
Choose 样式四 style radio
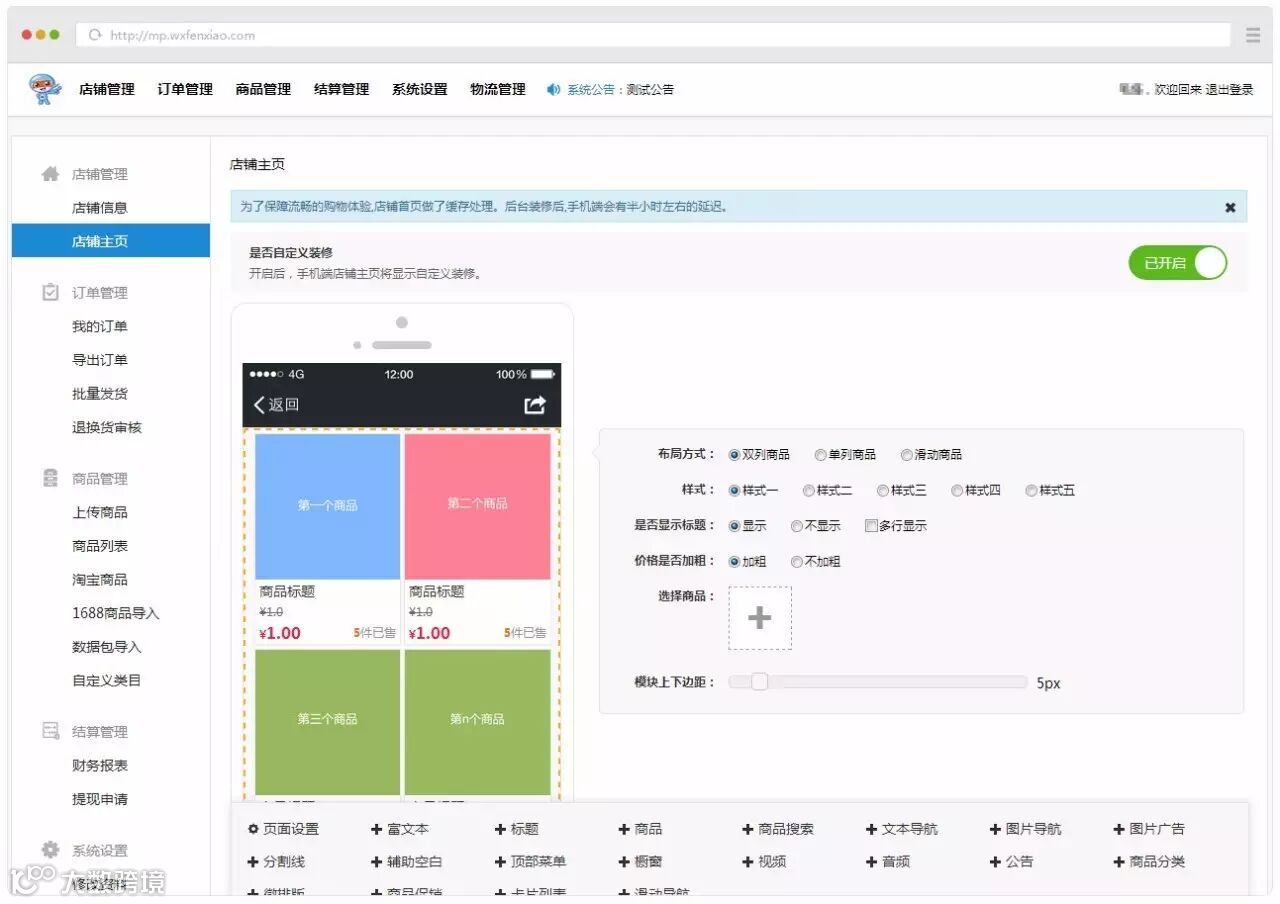(x=957, y=491)
